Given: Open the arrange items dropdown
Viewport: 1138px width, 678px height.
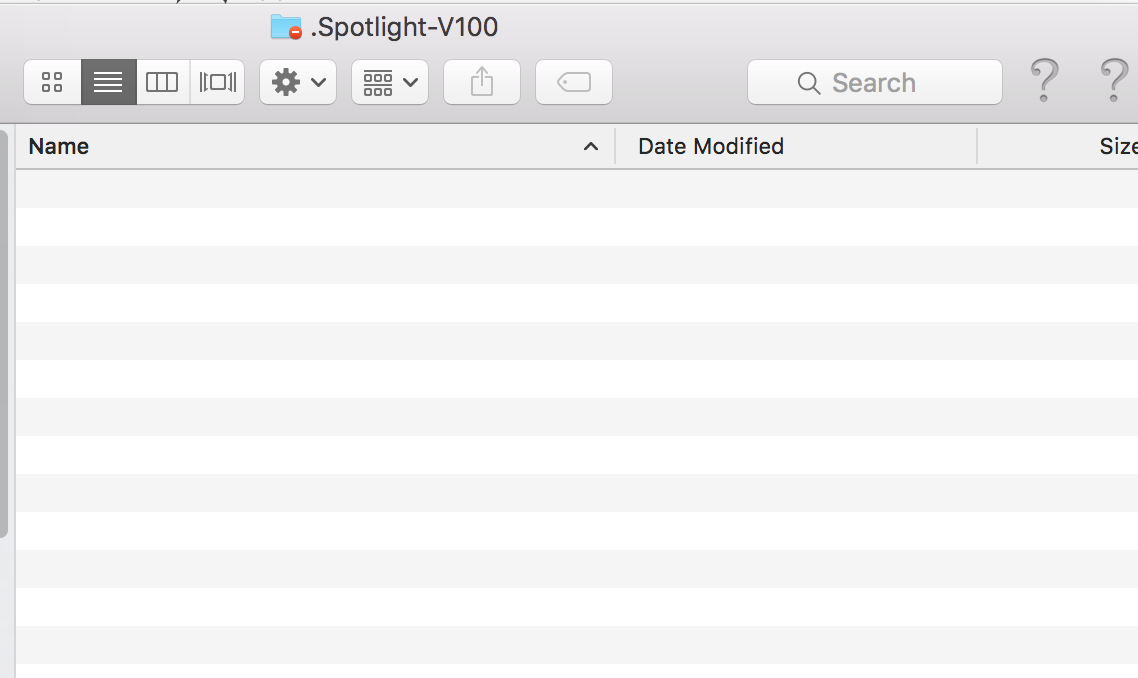Looking at the screenshot, I should [x=390, y=83].
